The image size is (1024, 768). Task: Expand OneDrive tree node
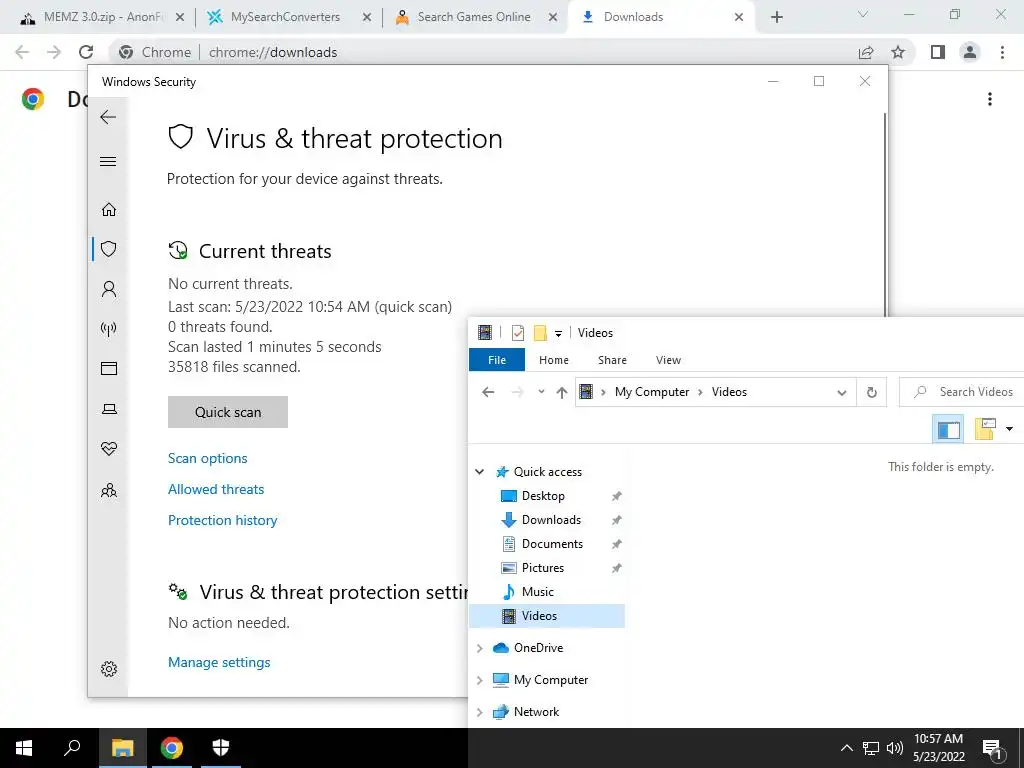479,648
